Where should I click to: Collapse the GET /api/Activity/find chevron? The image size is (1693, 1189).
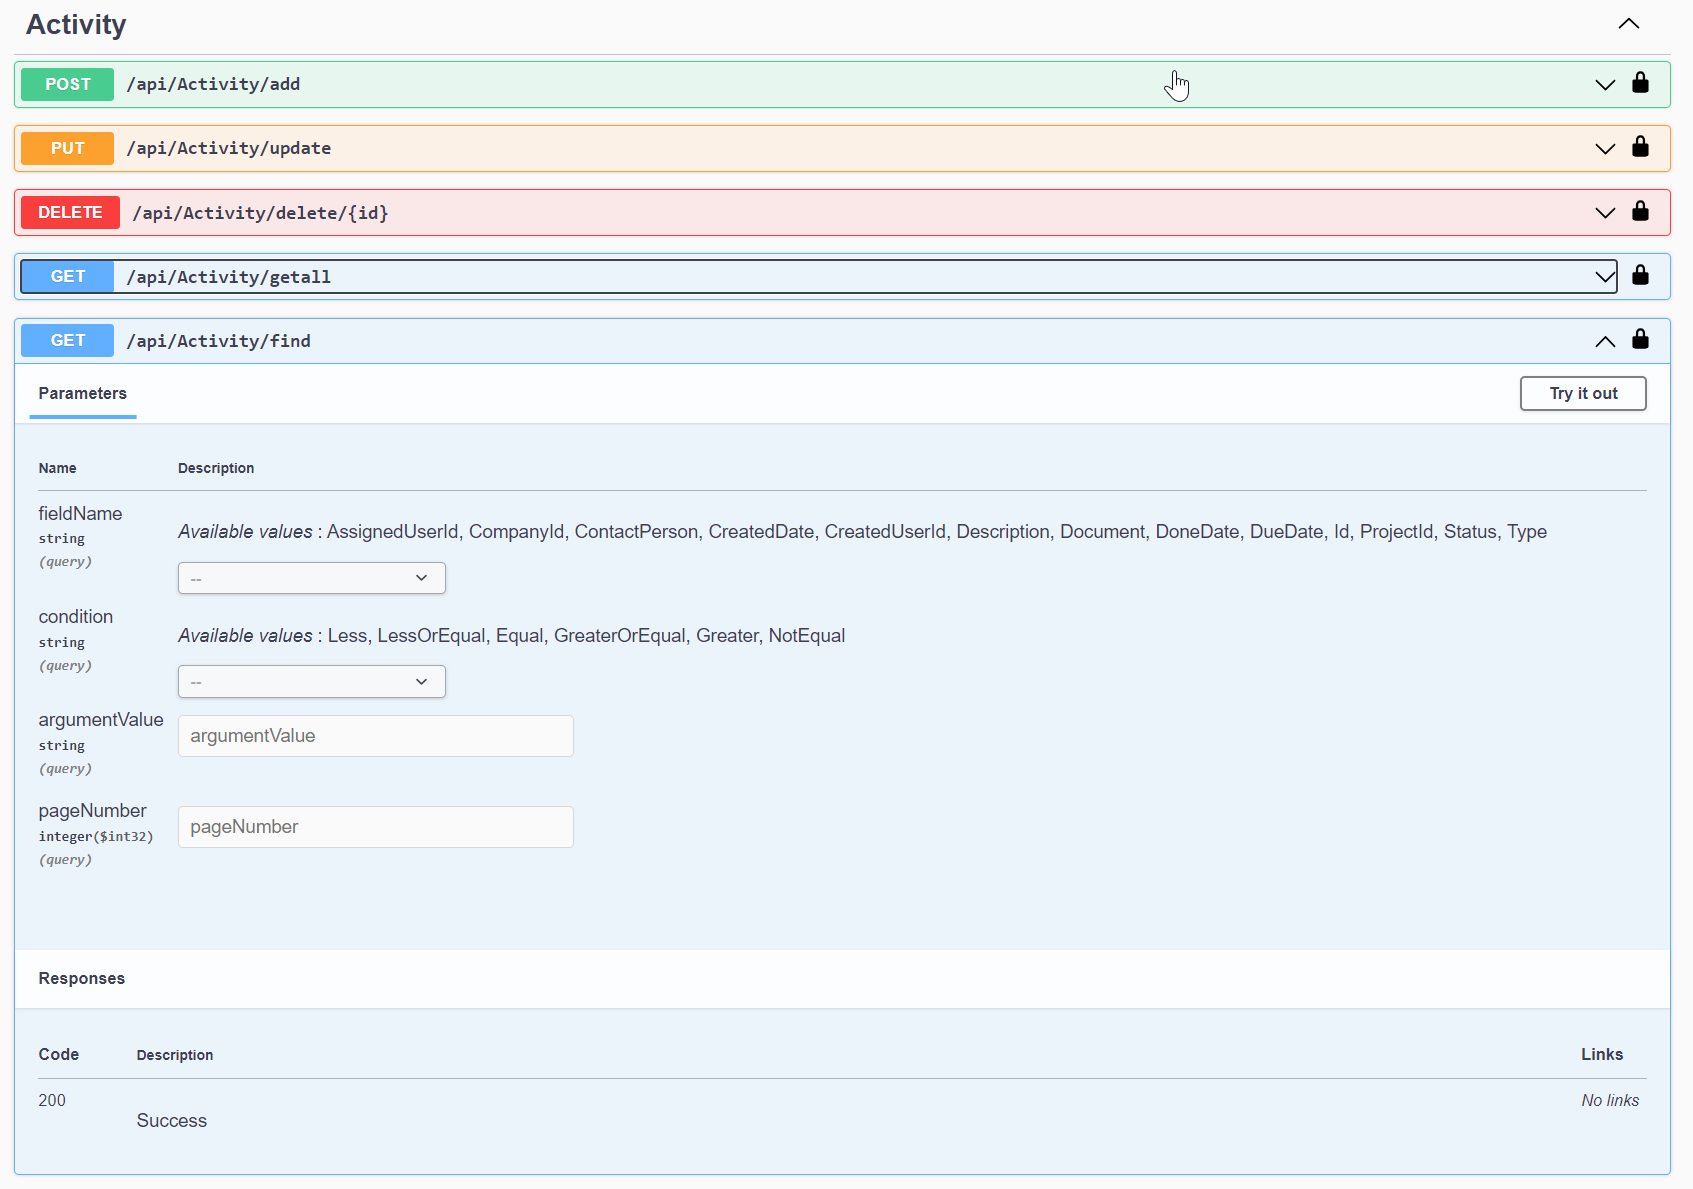click(1604, 341)
